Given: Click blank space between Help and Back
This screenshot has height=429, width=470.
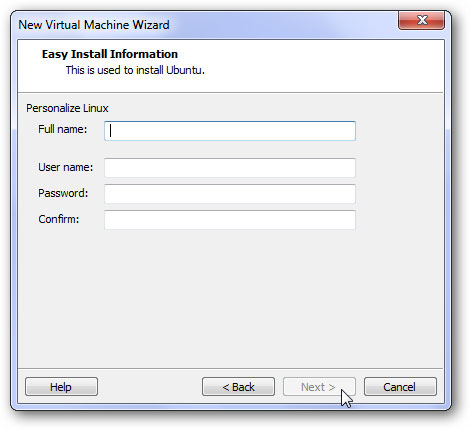Looking at the screenshot, I should tap(150, 387).
